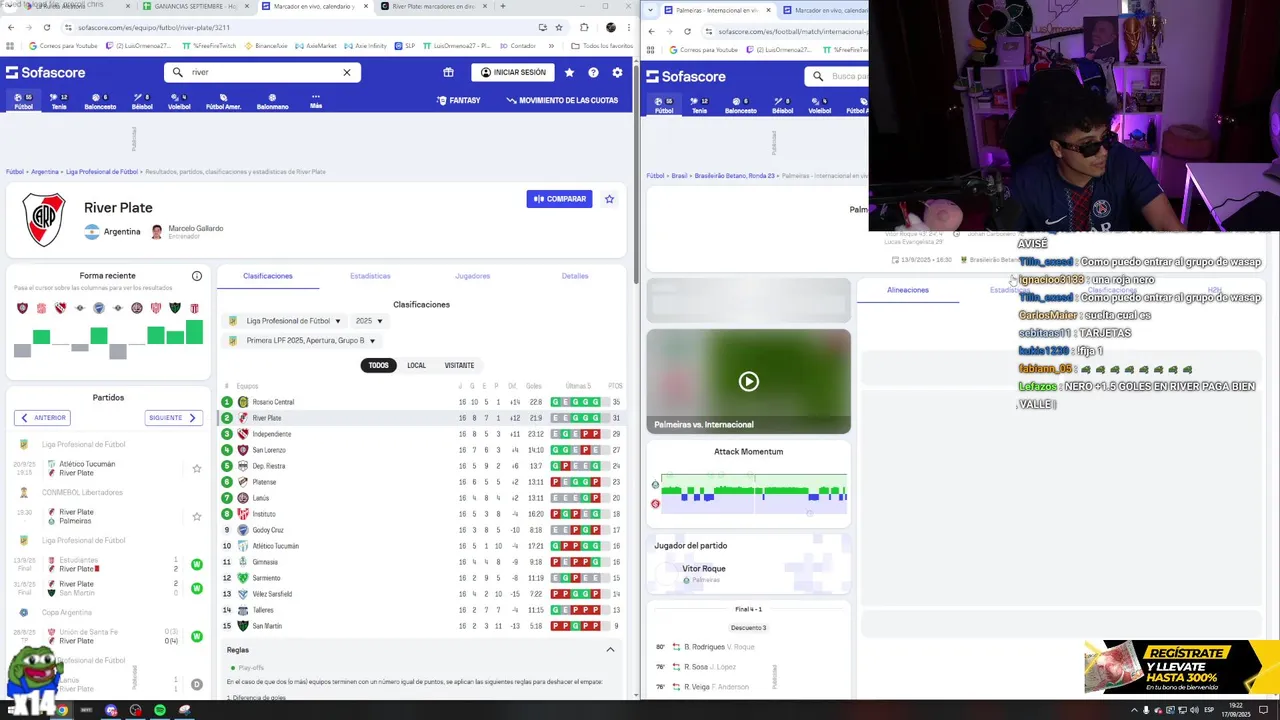Open the 2025 season dropdown
The height and width of the screenshot is (720, 1280).
[369, 321]
